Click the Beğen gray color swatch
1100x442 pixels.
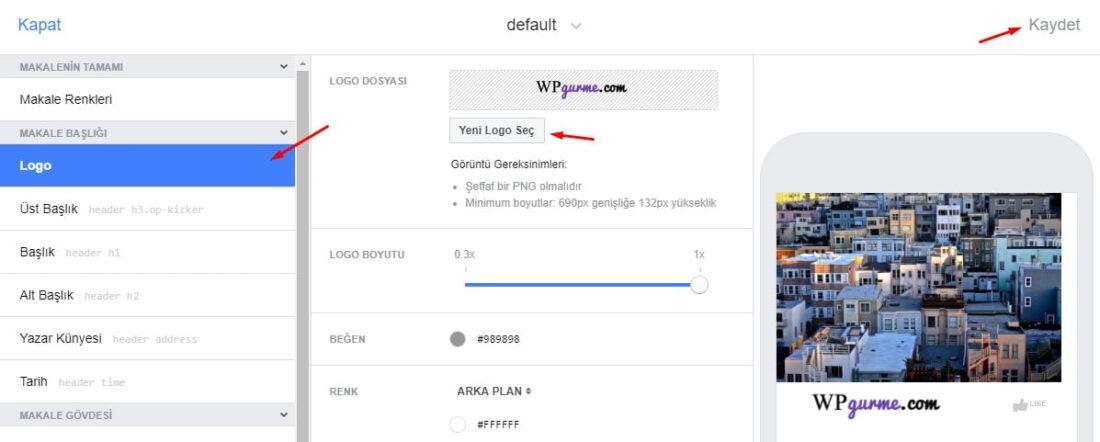click(x=457, y=340)
